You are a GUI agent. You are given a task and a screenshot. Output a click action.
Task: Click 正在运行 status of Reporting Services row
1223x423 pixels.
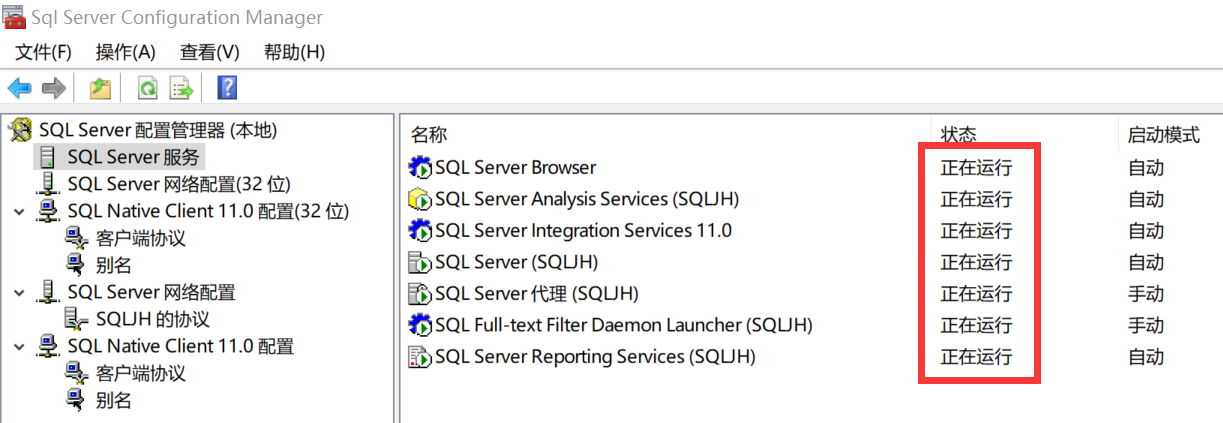[976, 357]
